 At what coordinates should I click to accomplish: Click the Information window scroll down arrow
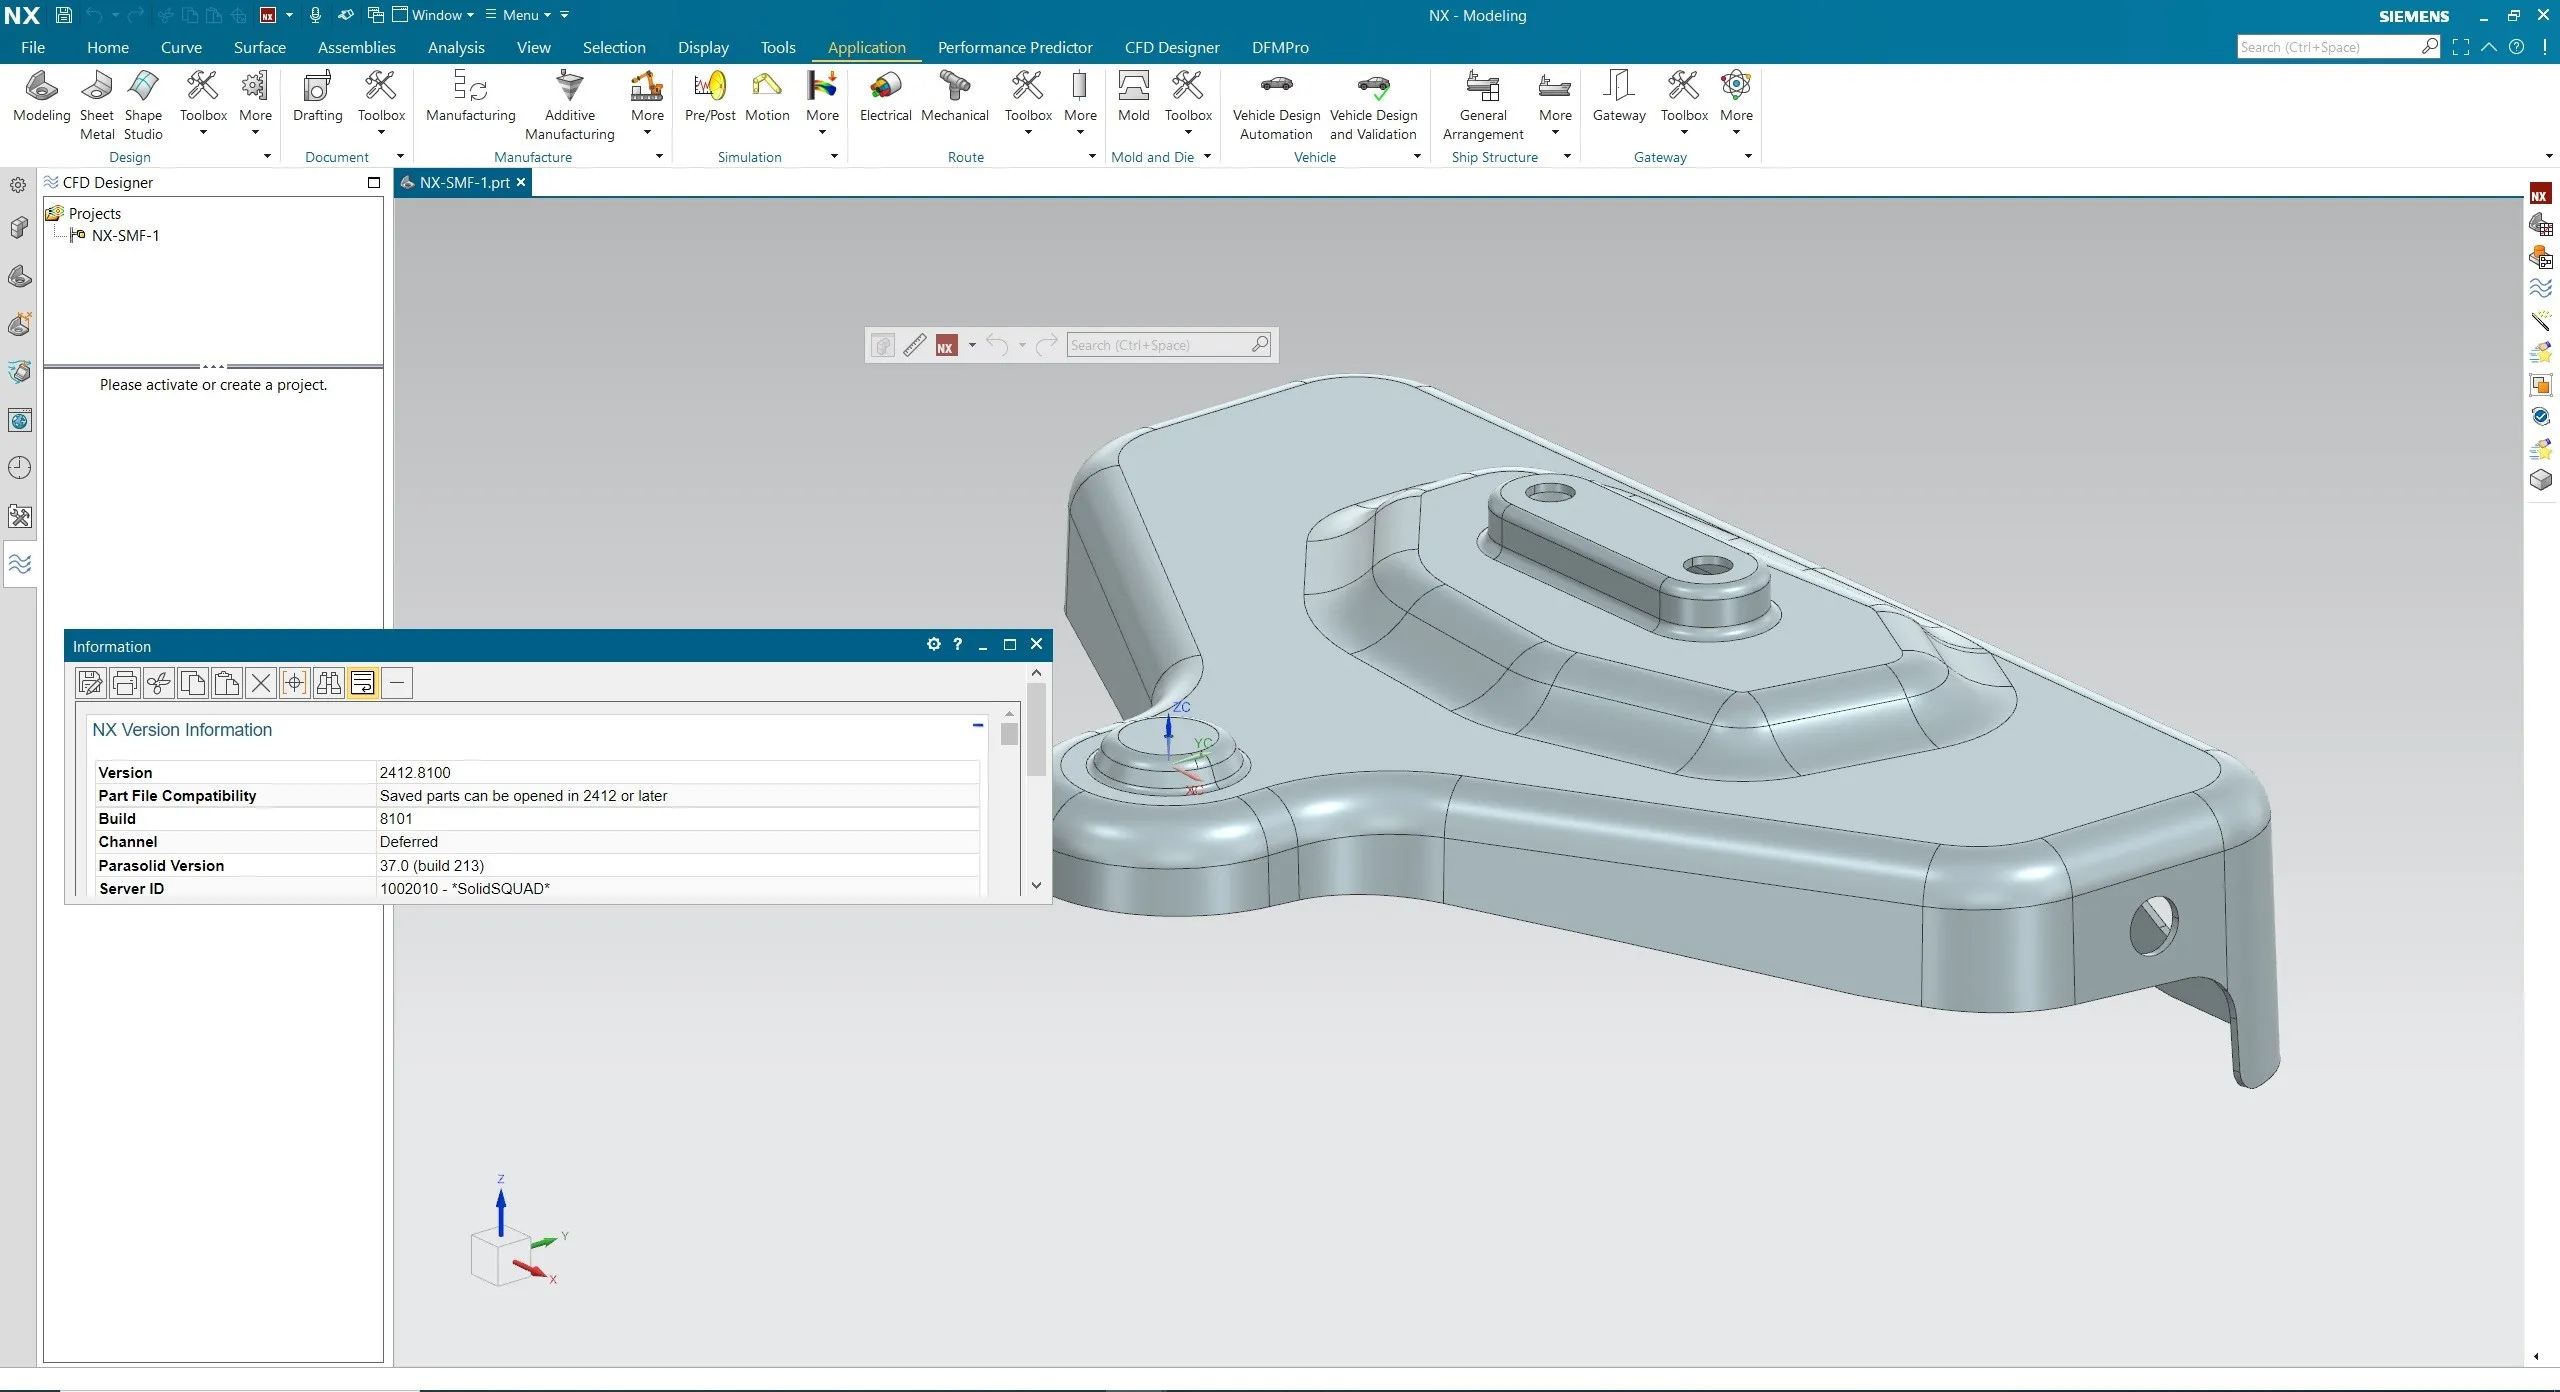1036,885
